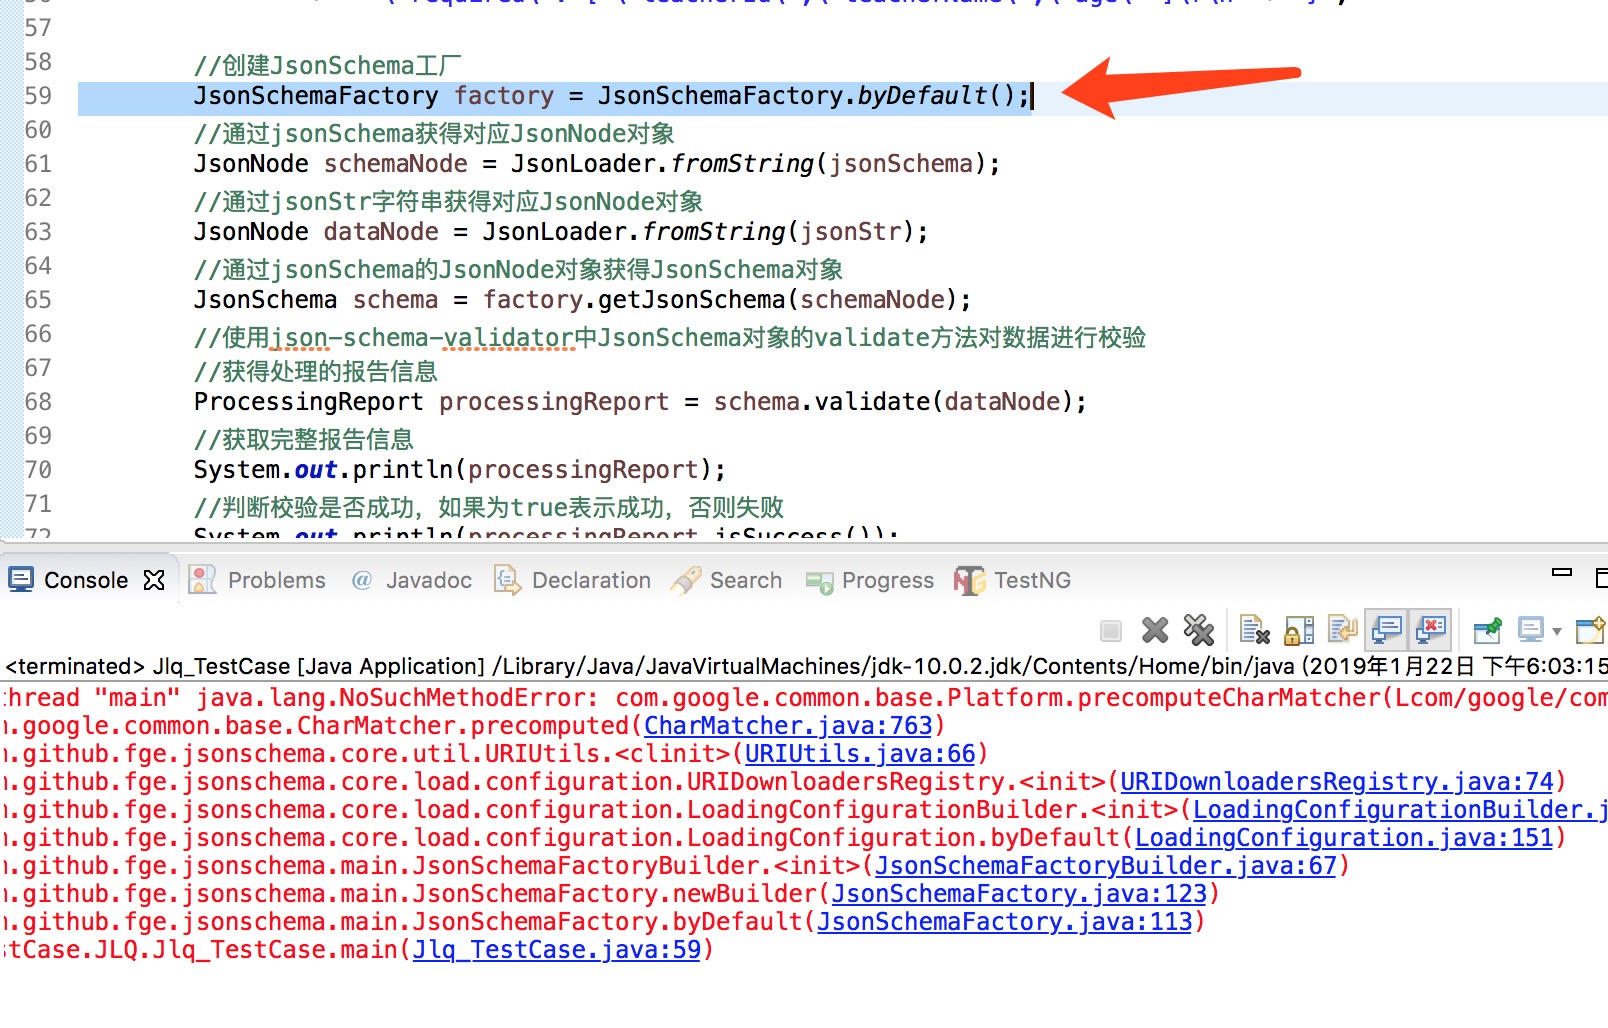Toggle Show Console on standard output
The height and width of the screenshot is (1028, 1608).
(1387, 630)
